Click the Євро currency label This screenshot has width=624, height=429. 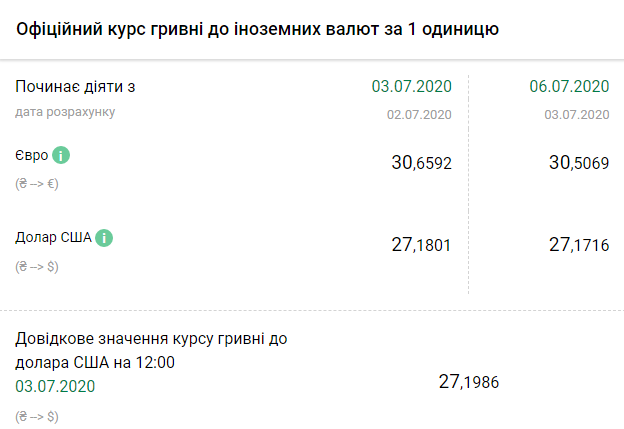(x=31, y=156)
